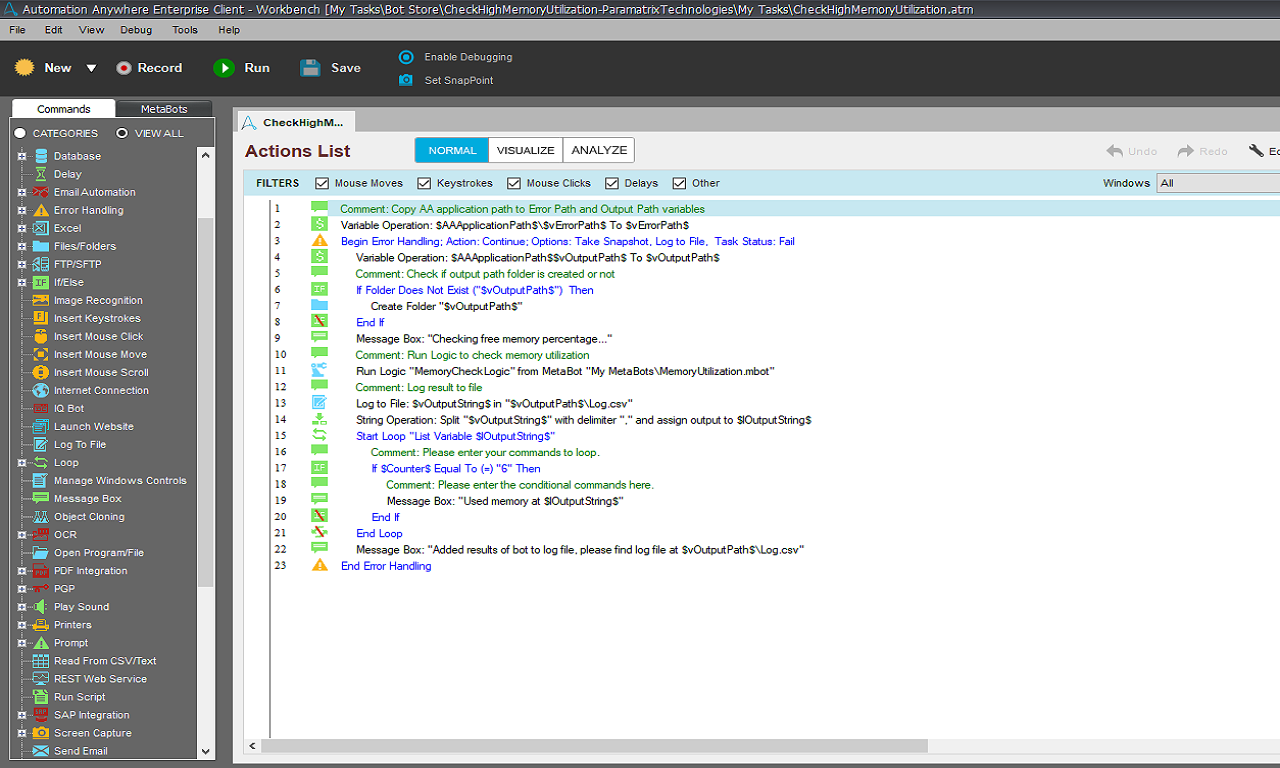
Task: Switch to the MetaBots tab
Action: (164, 109)
